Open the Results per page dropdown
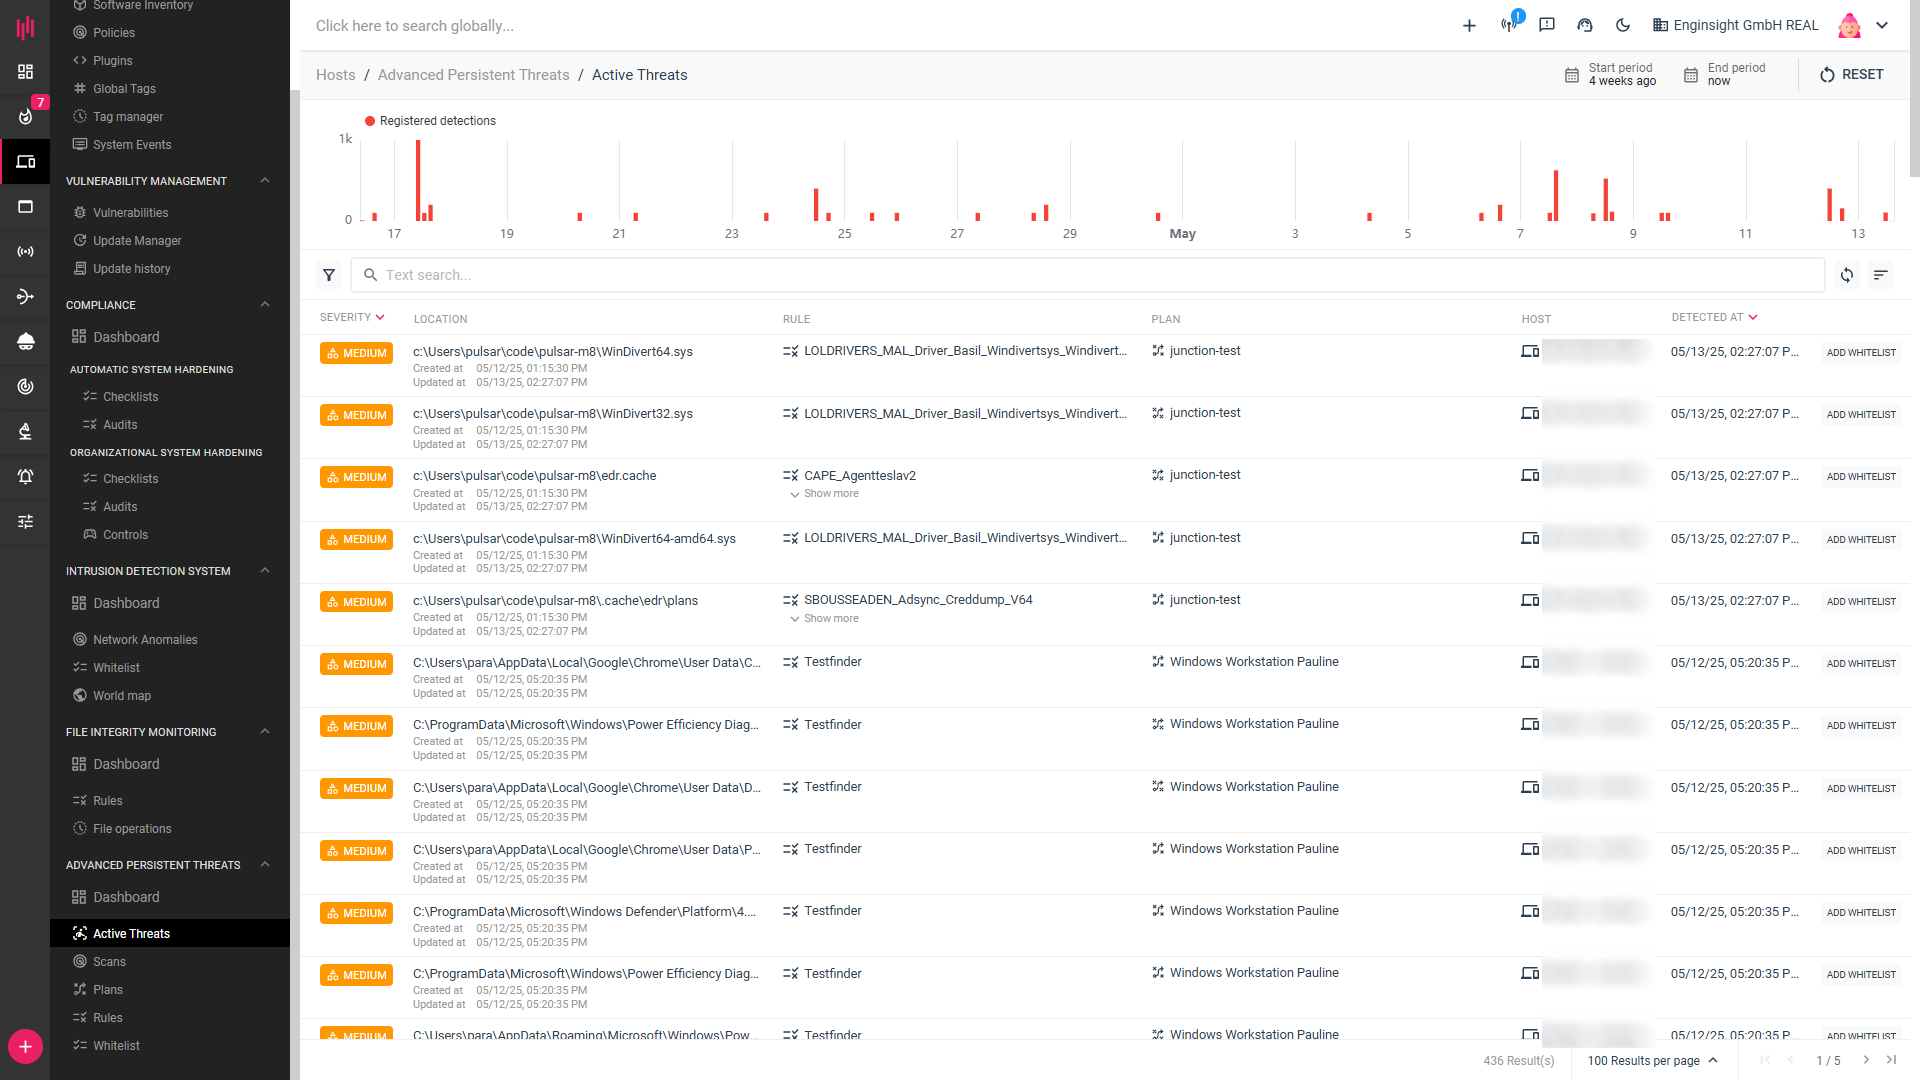1920x1080 pixels. point(1652,1061)
